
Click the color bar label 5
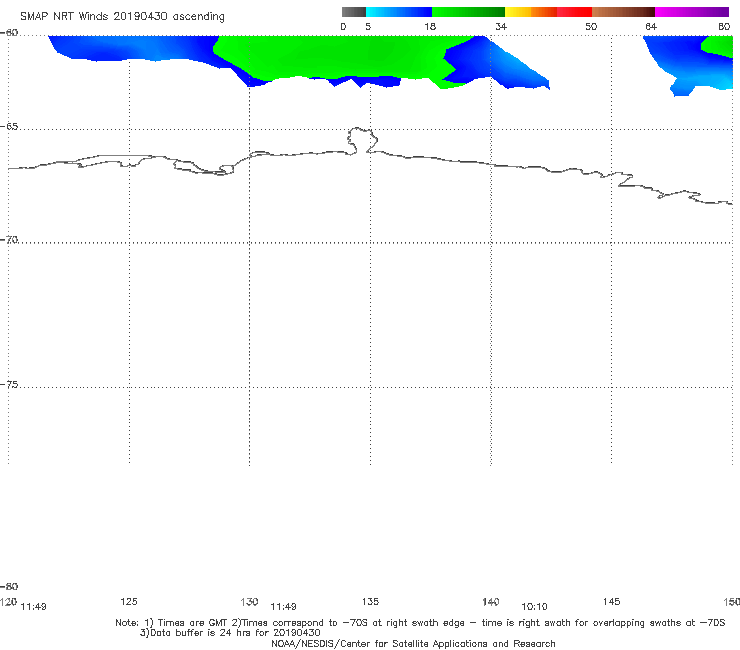click(368, 26)
